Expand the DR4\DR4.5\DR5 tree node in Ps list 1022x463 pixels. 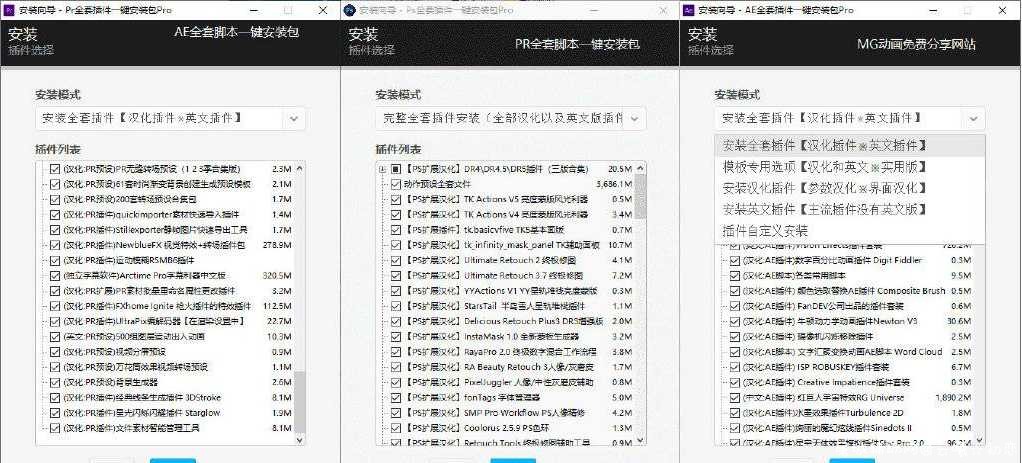[382, 169]
